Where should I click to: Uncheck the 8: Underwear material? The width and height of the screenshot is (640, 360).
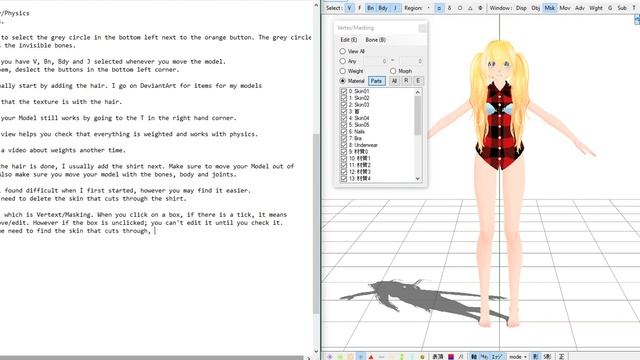click(x=344, y=145)
